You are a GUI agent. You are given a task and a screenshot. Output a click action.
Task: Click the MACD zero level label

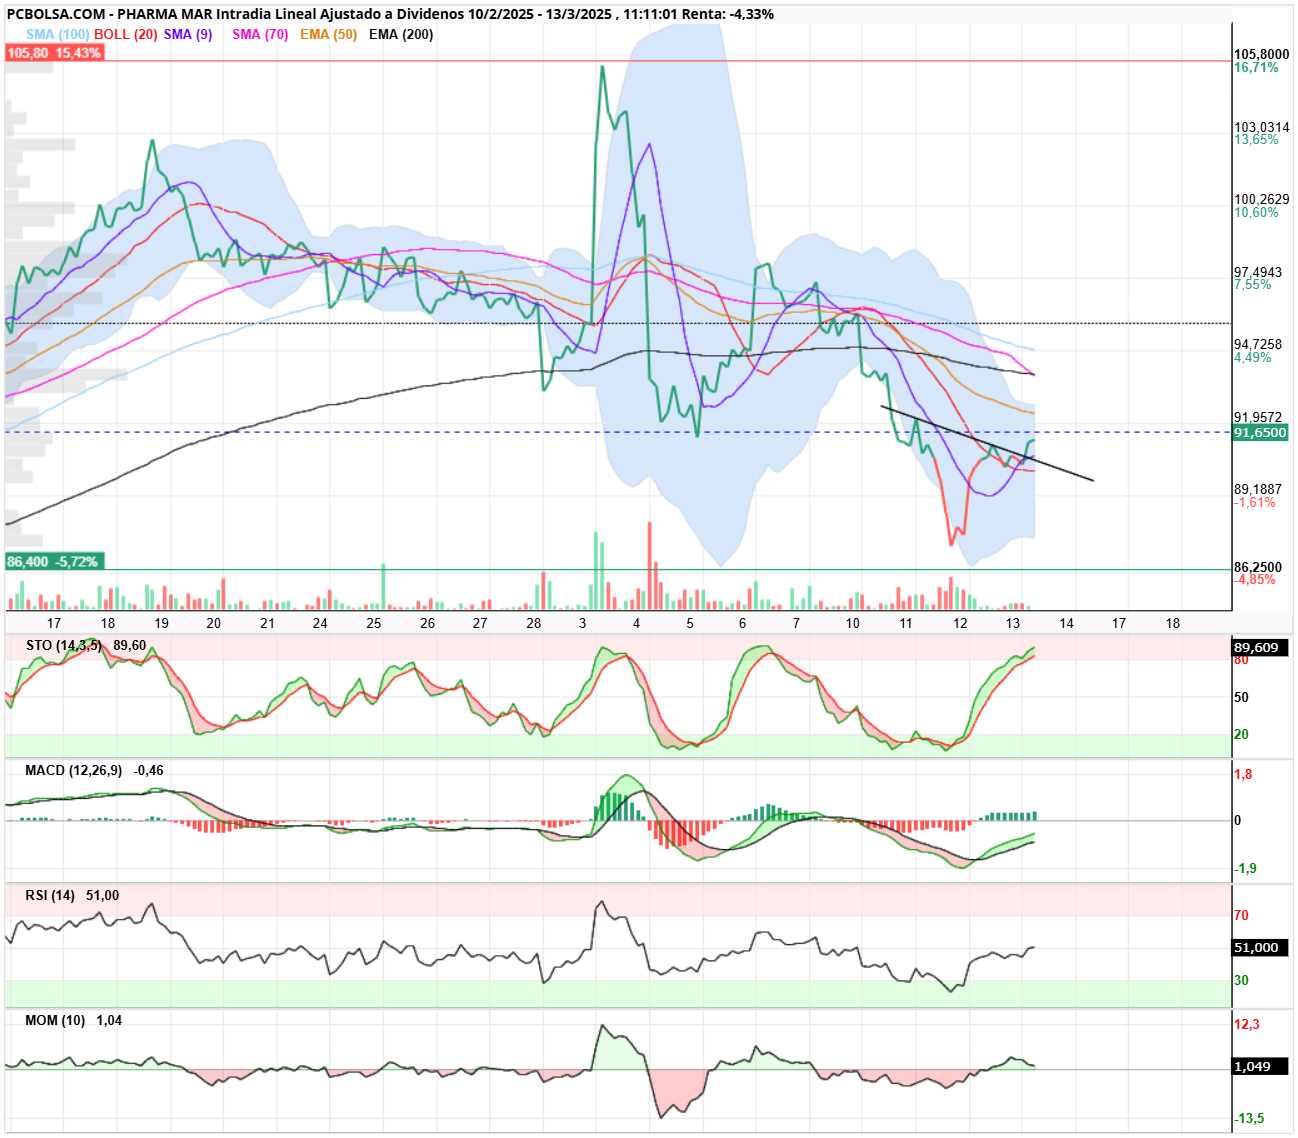pos(1238,821)
